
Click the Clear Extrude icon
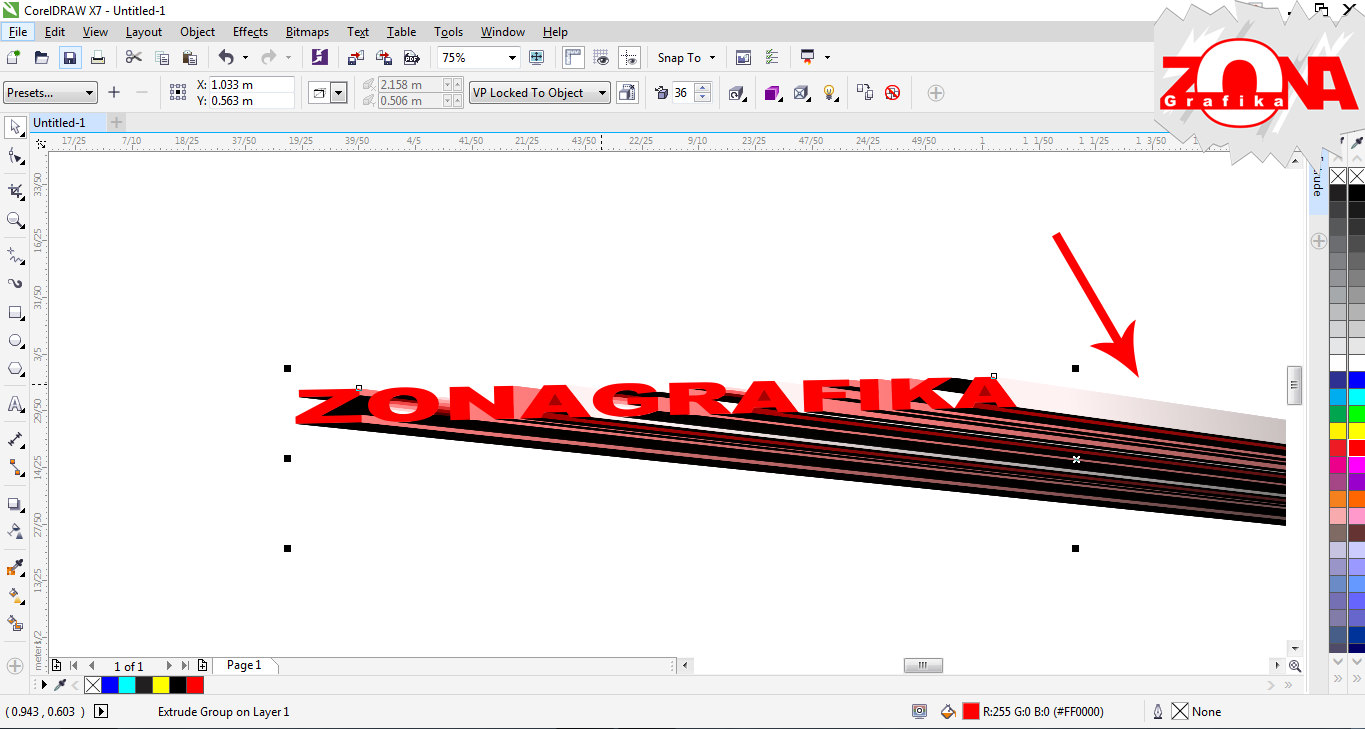pyautogui.click(x=892, y=92)
